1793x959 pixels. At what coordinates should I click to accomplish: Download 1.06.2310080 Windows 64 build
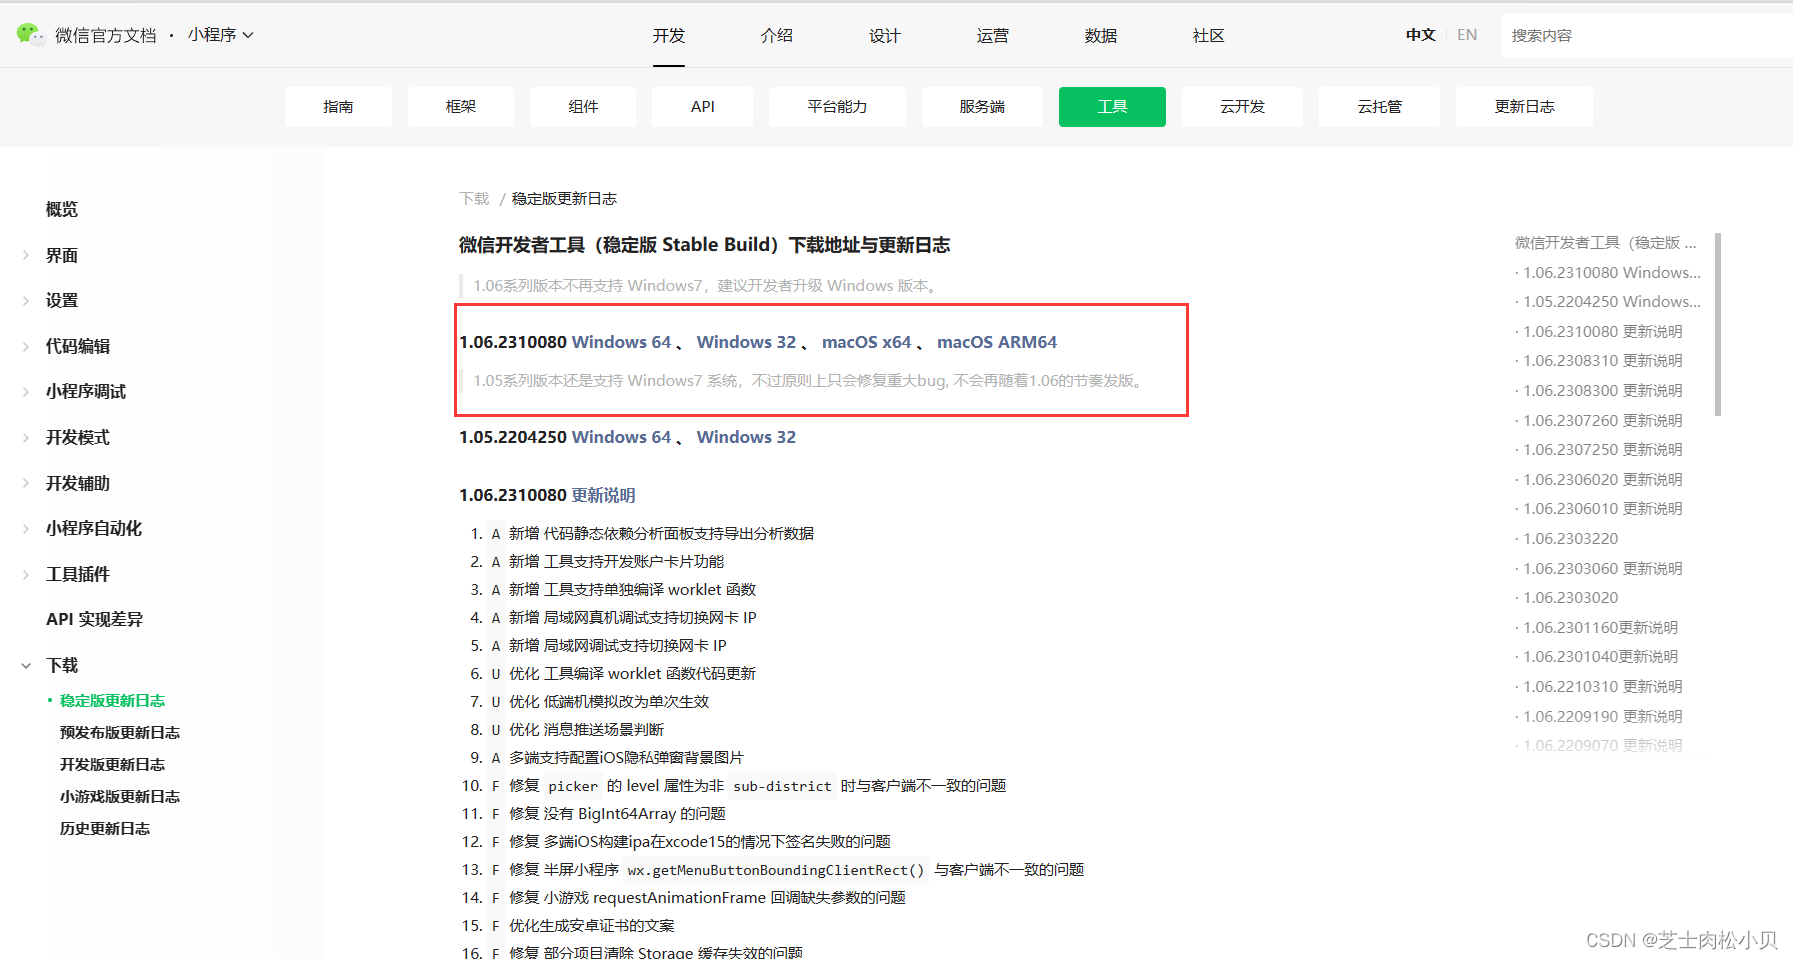pyautogui.click(x=621, y=342)
